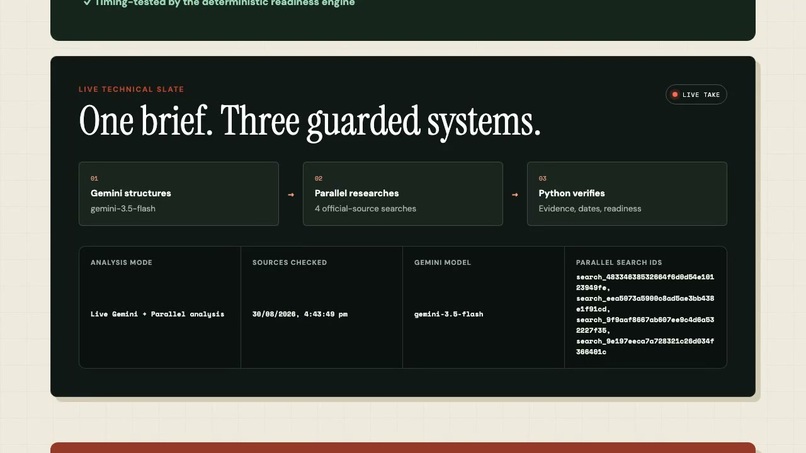Viewport: 806px width, 453px height.
Task: Select the Gemini structures step card
Action: tap(179, 194)
